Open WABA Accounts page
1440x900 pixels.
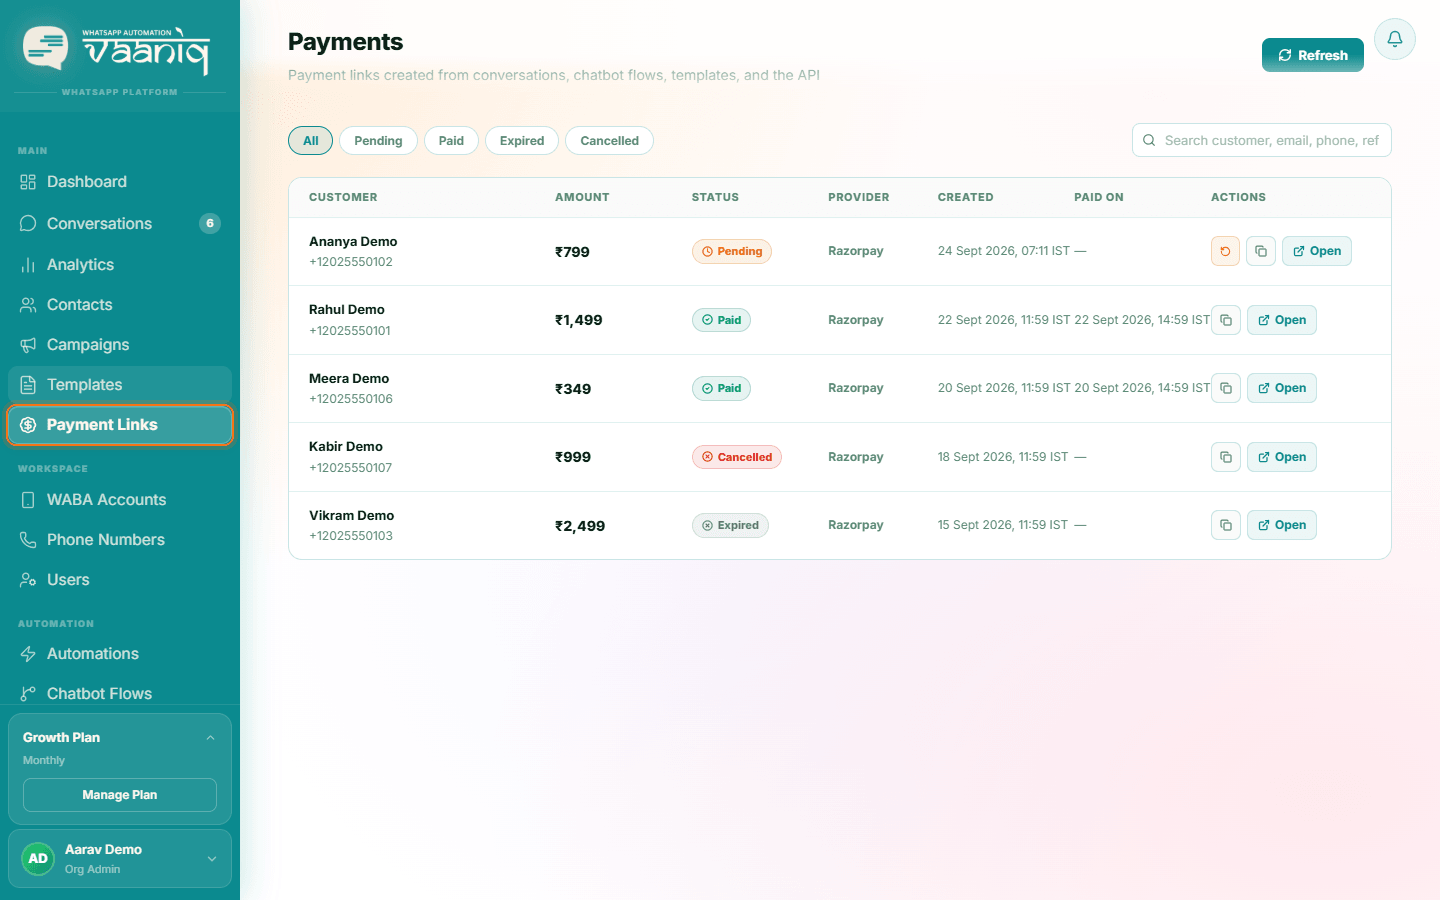[x=120, y=499]
